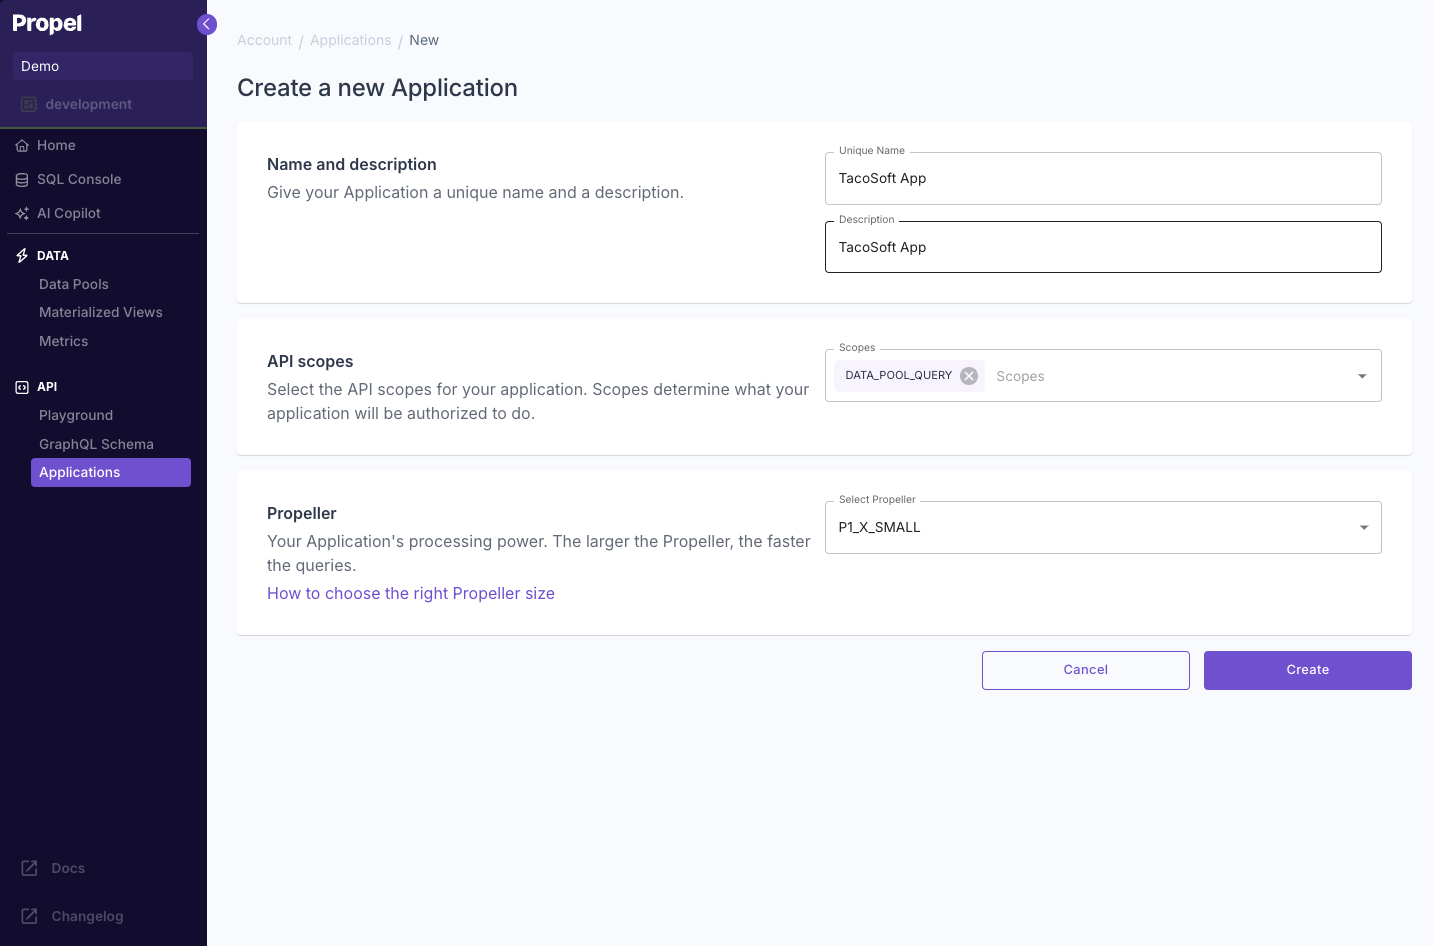The height and width of the screenshot is (946, 1434).
Task: Select the SQL Console icon
Action: [x=21, y=179]
